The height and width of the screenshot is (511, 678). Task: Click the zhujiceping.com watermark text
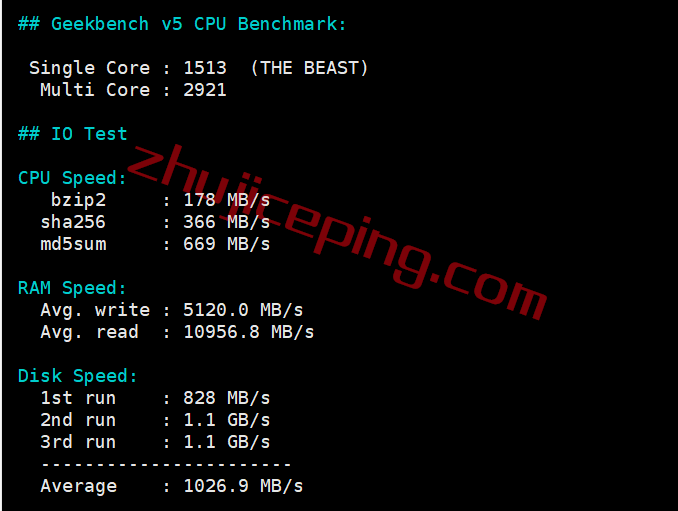[x=337, y=231]
